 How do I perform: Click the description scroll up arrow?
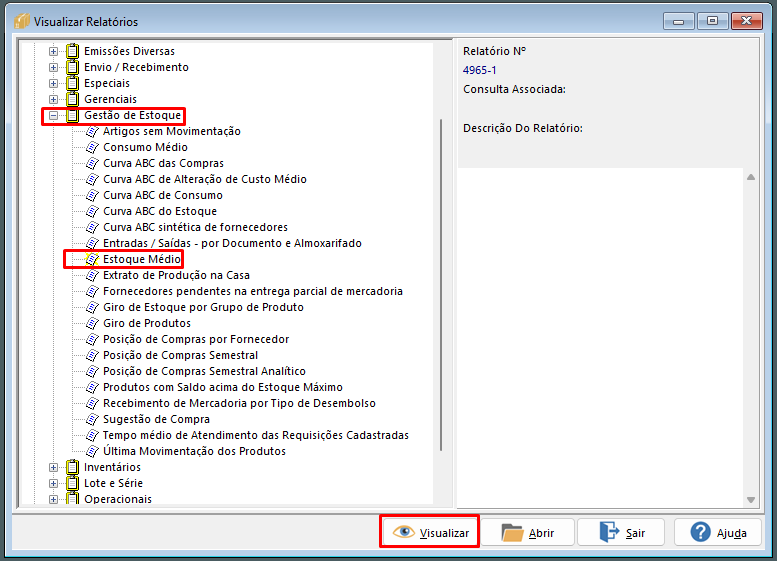pos(751,177)
